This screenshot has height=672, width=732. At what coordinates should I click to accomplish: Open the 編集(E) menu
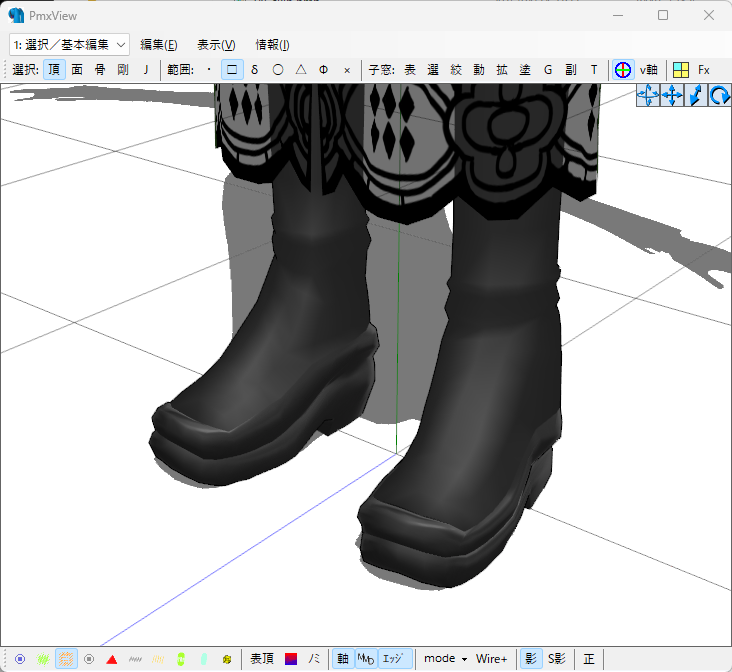pyautogui.click(x=158, y=44)
